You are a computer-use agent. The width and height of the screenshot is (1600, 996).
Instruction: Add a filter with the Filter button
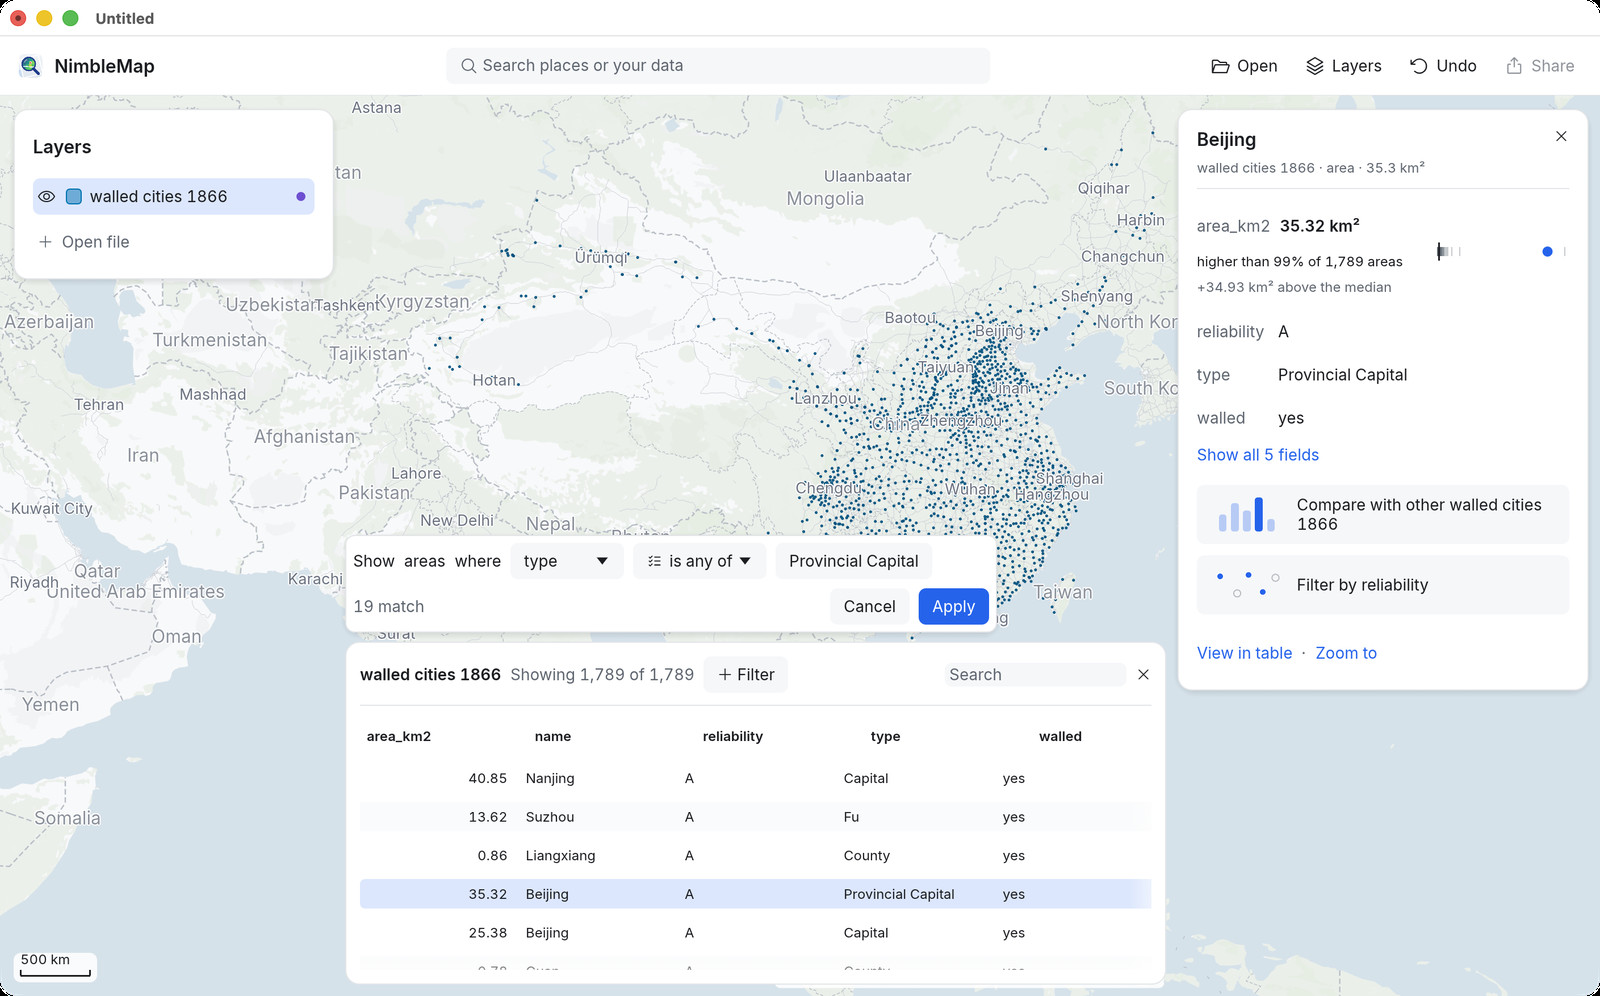[746, 675]
